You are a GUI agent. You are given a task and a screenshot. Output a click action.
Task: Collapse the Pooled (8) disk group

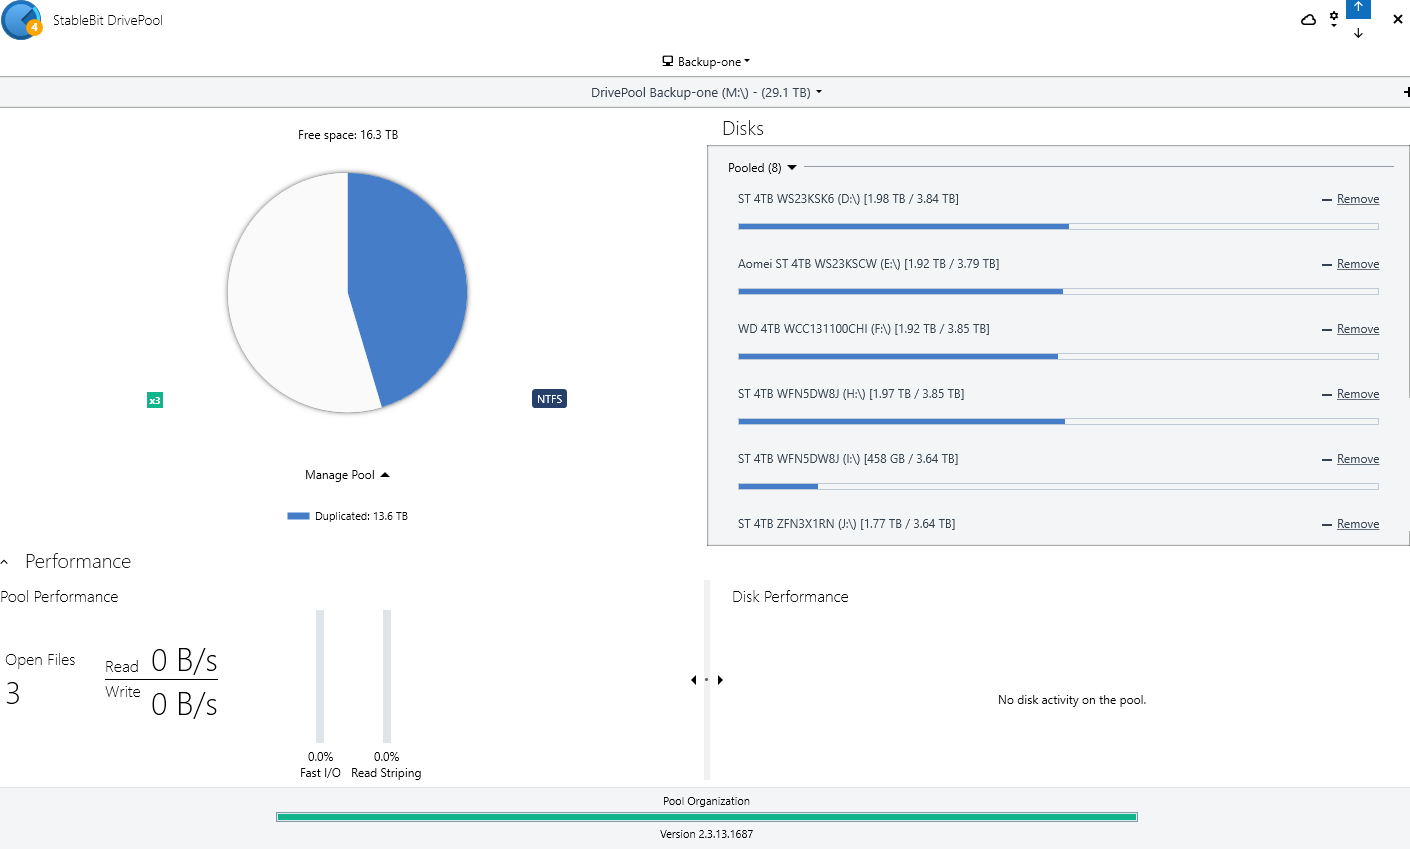792,168
